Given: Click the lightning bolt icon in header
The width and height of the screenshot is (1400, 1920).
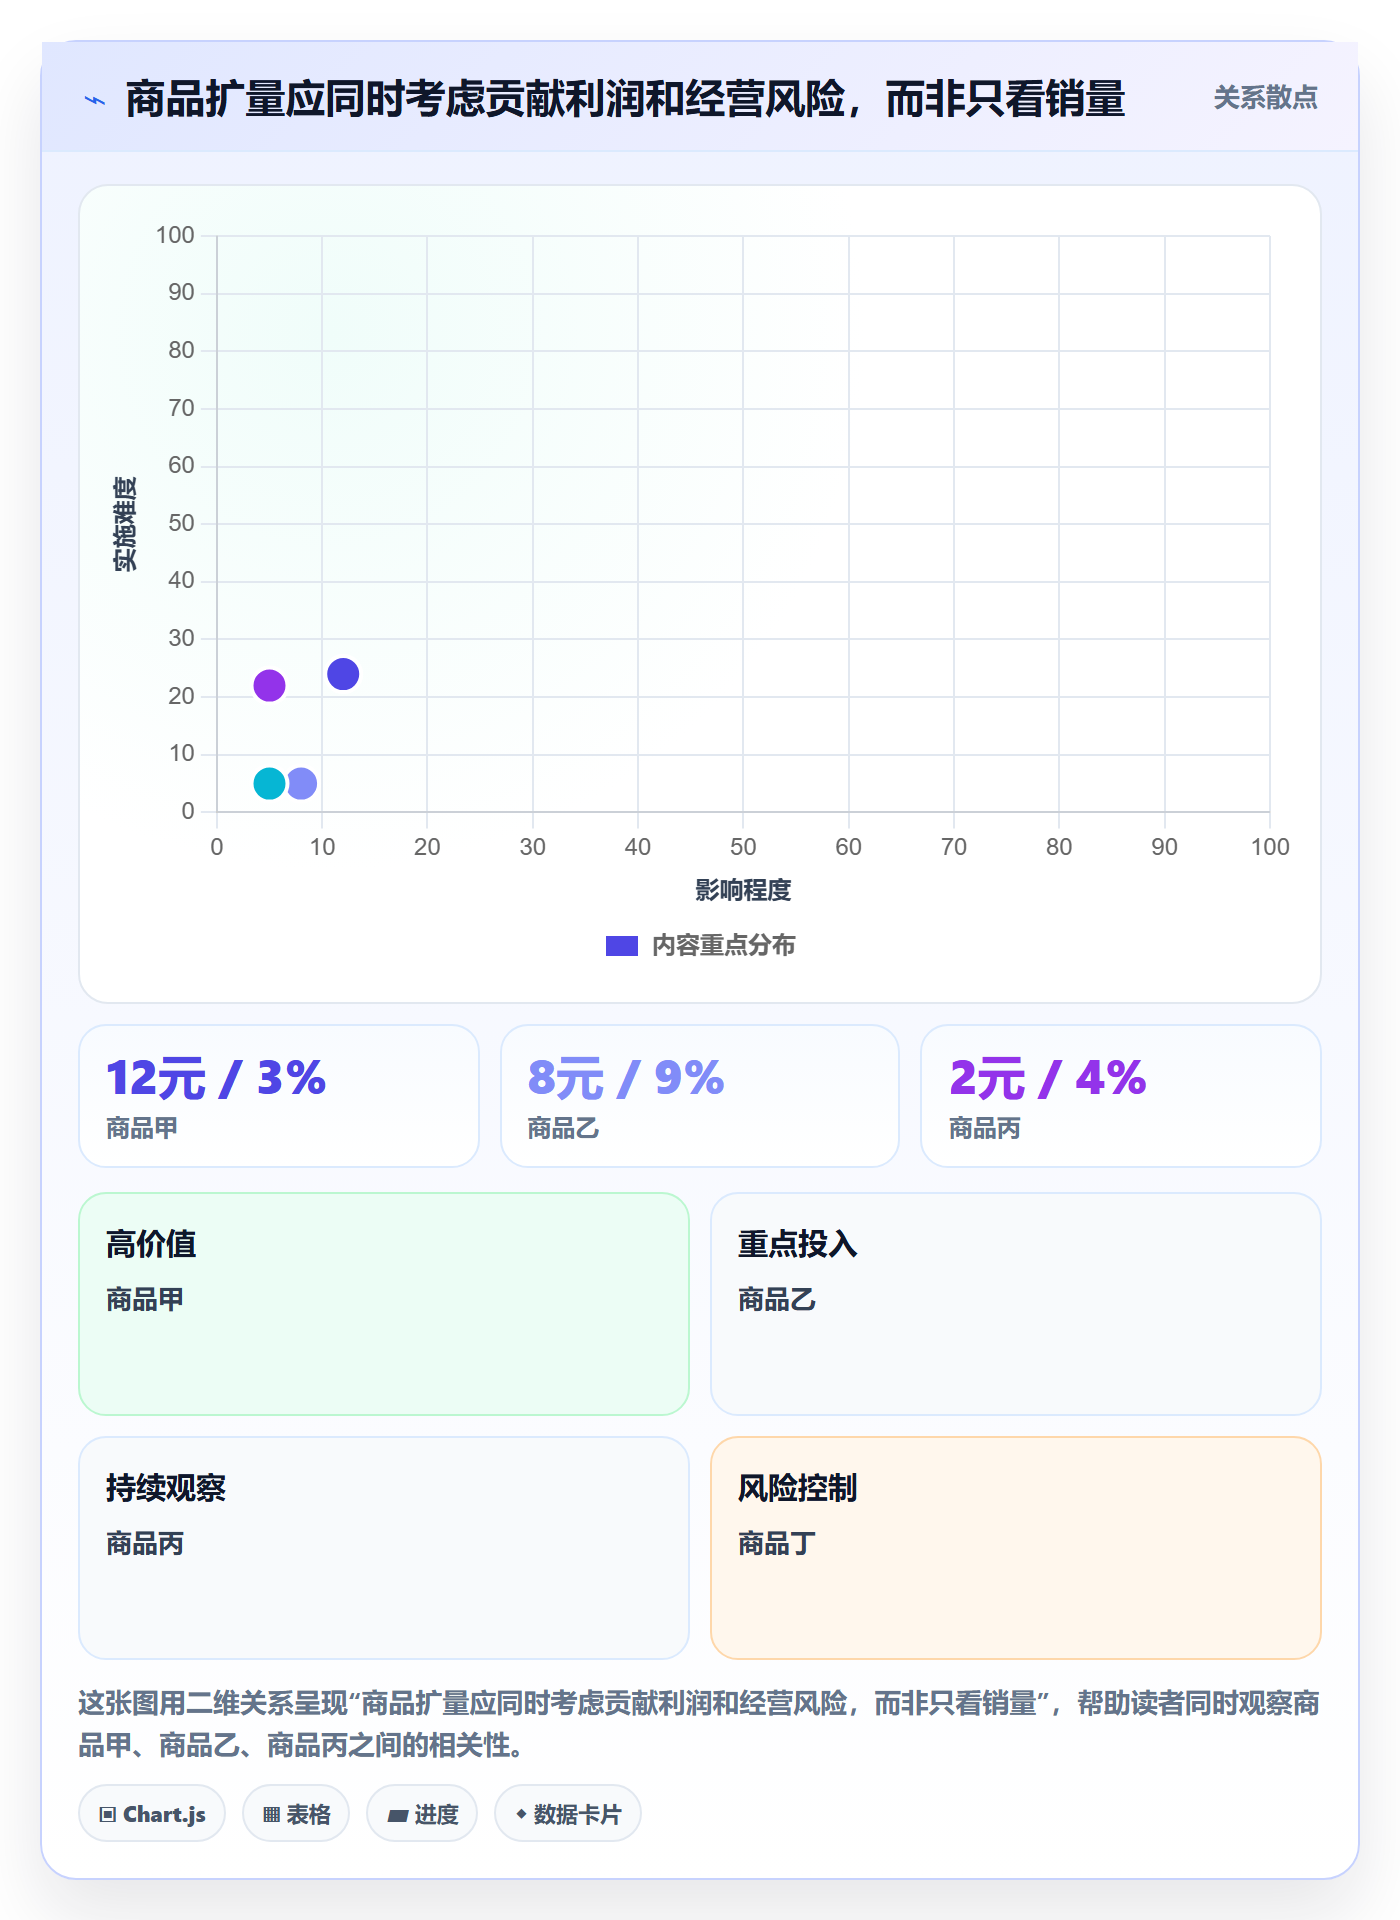Looking at the screenshot, I should point(95,100).
